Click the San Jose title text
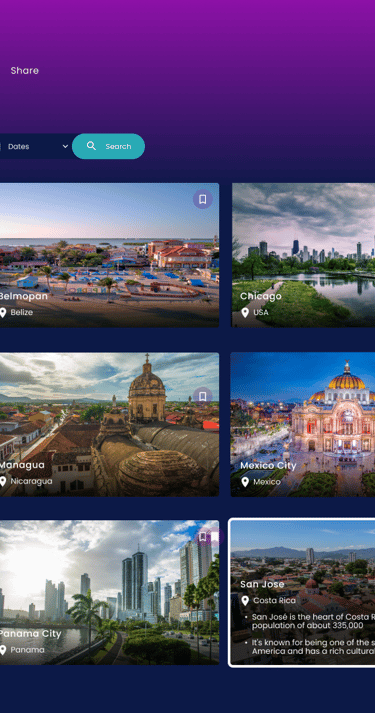Viewport: 375px width, 713px height. point(262,584)
